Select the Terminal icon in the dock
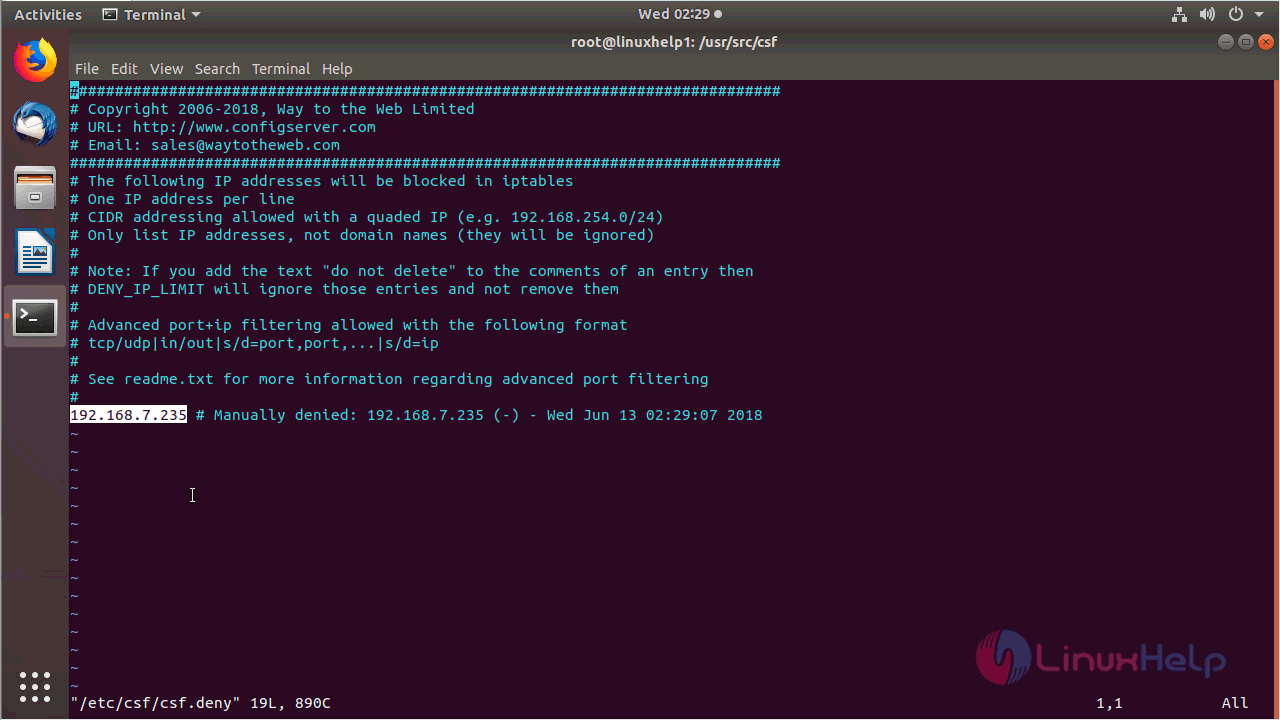Viewport: 1280px width, 720px height. coord(35,317)
